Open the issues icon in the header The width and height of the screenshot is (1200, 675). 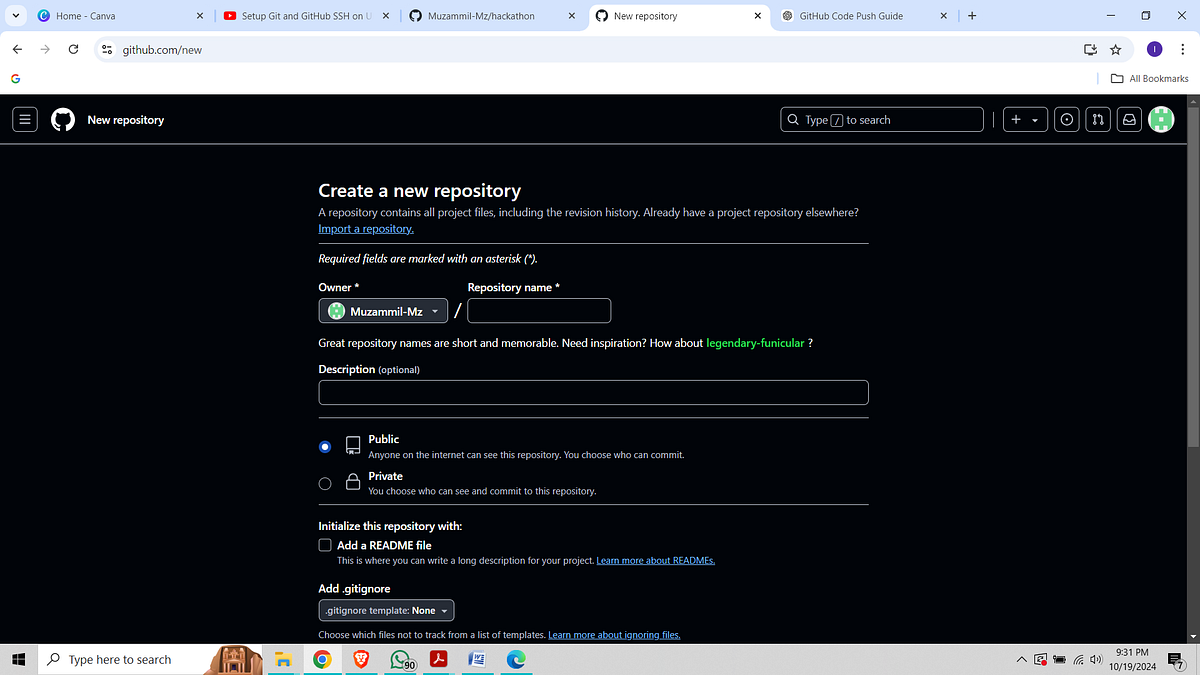[1066, 119]
